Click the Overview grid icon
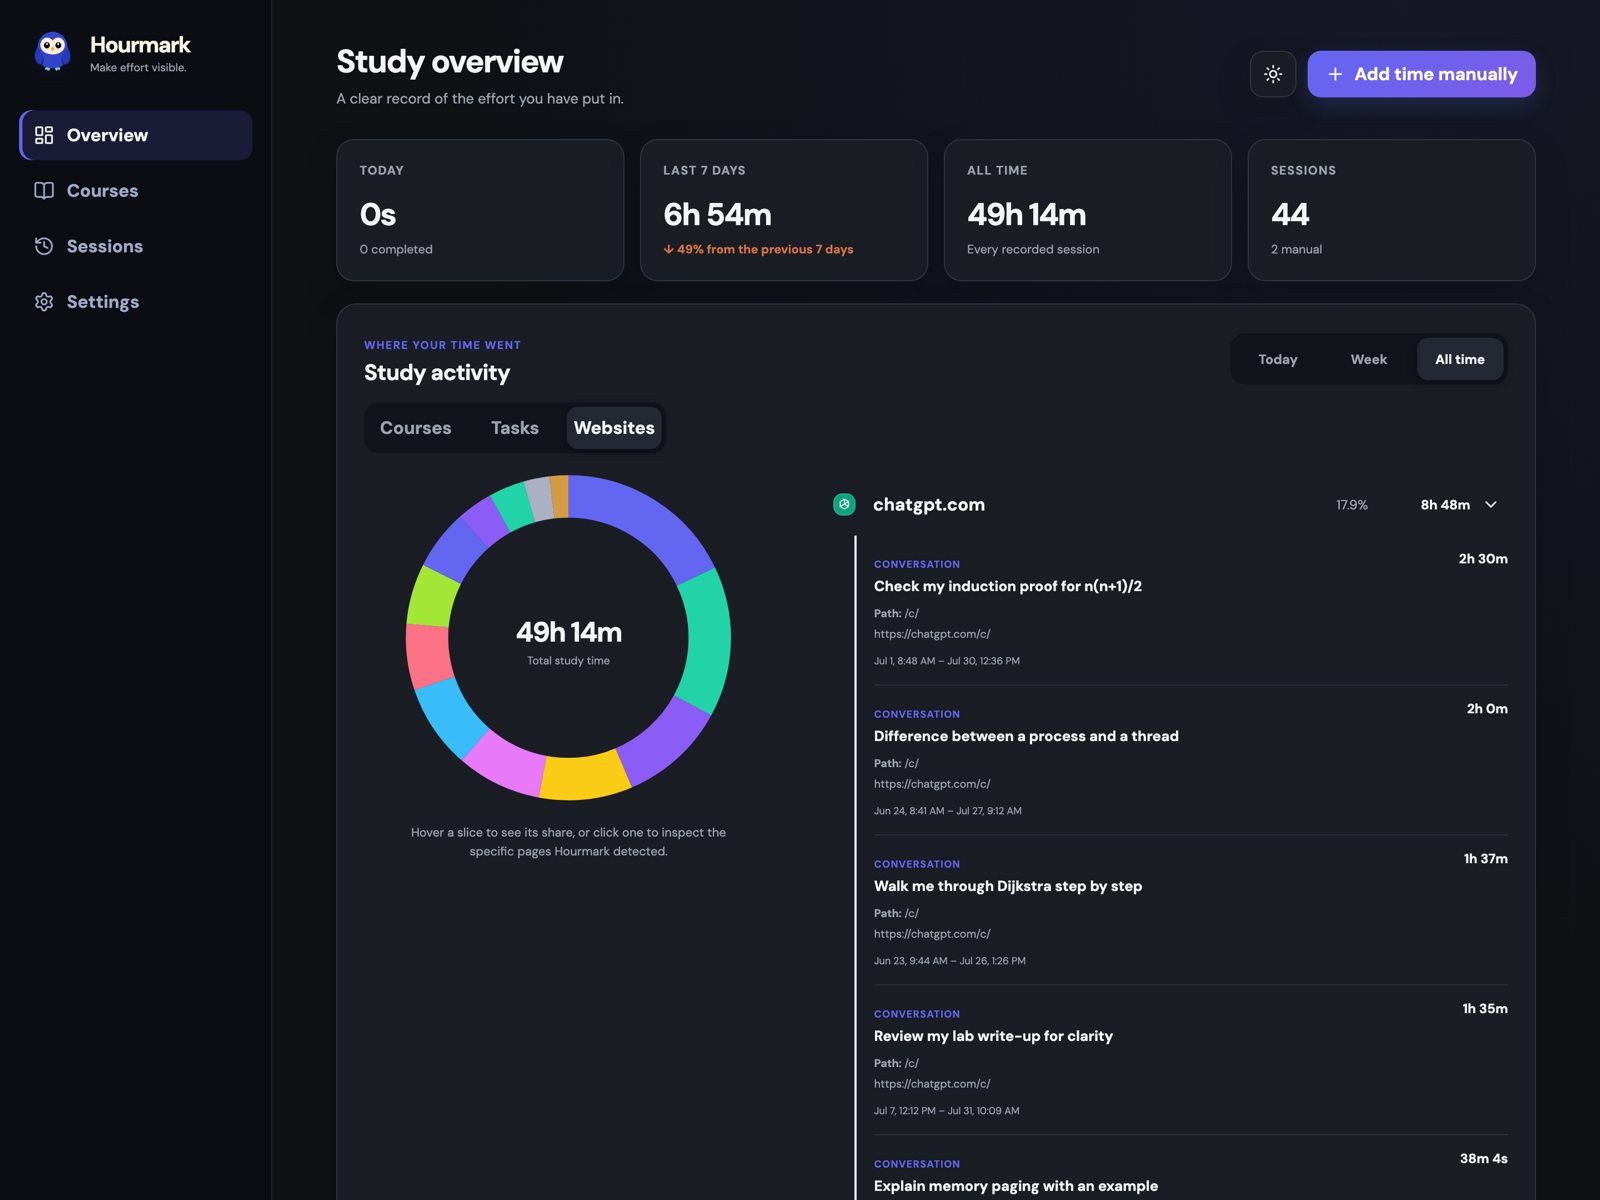The image size is (1600, 1200). point(44,135)
